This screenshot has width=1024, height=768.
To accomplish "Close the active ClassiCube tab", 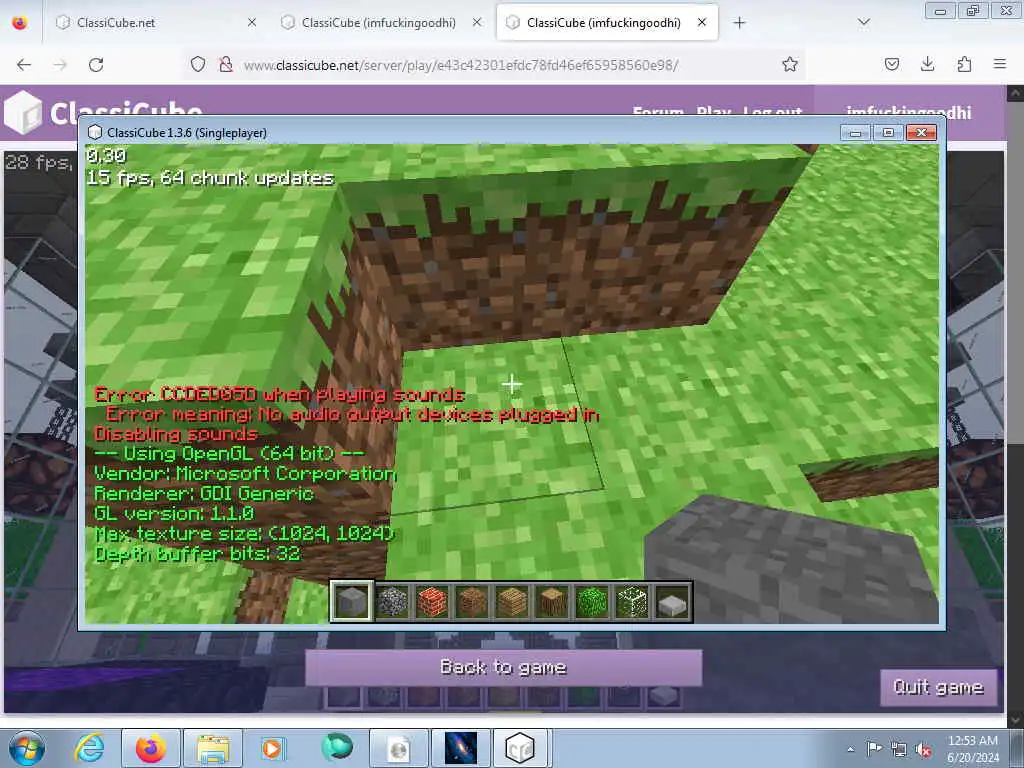I will point(702,22).
